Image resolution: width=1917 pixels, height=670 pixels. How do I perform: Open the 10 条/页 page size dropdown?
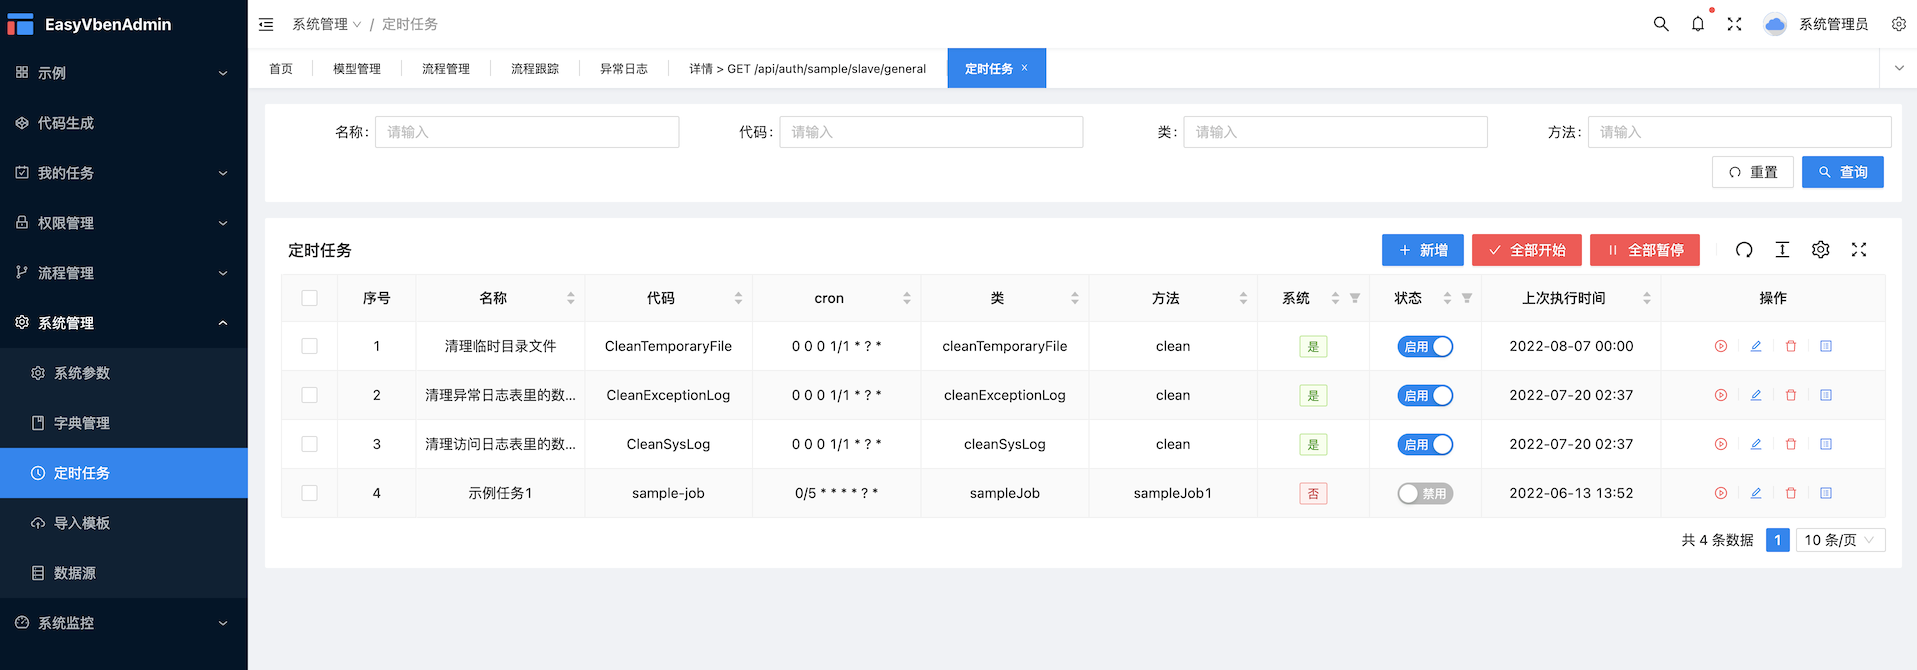[x=1840, y=540]
